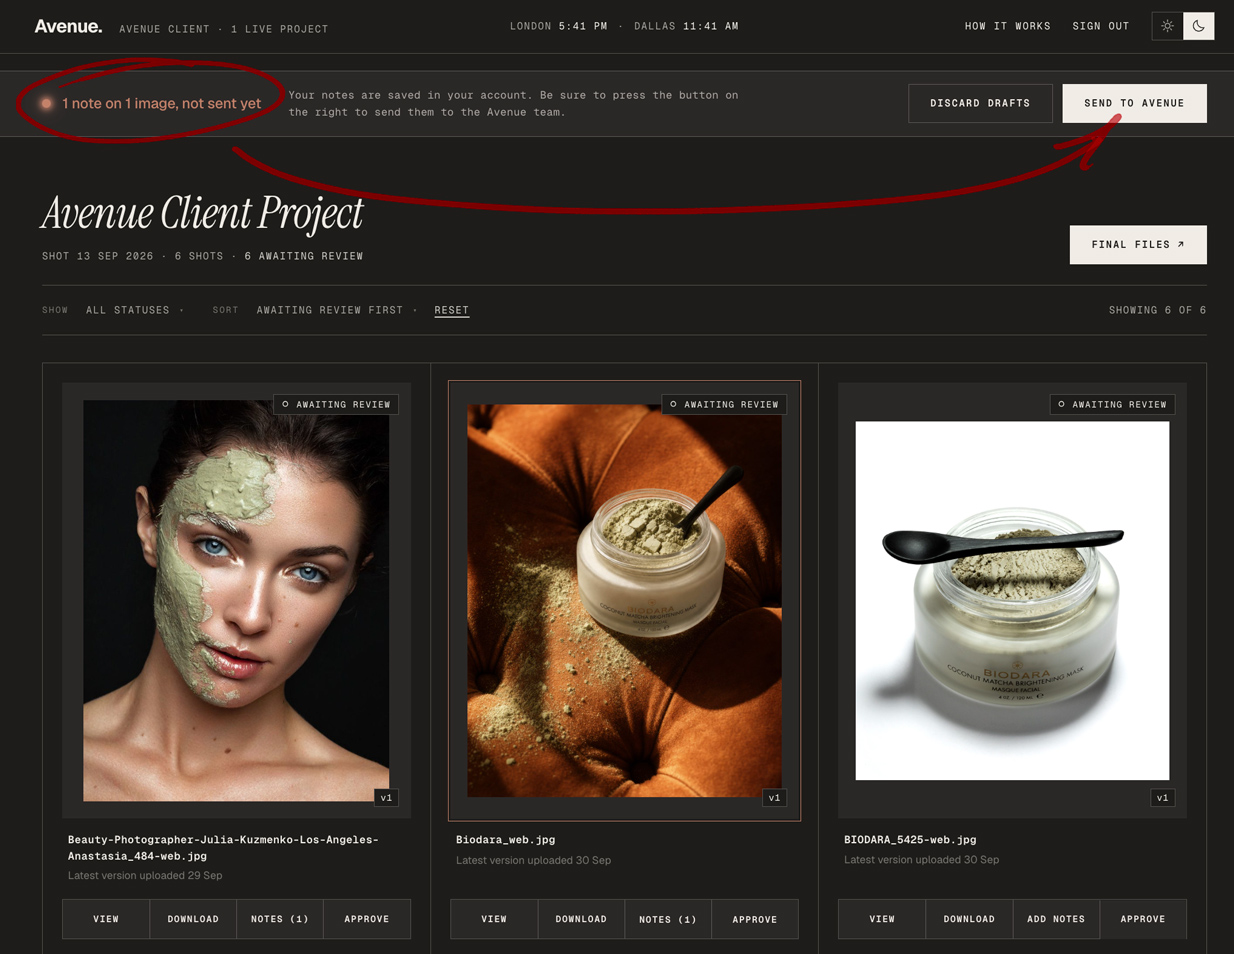The width and height of the screenshot is (1234, 954).
Task: Click the Awaiting Review badge on the portrait card
Action: point(336,404)
